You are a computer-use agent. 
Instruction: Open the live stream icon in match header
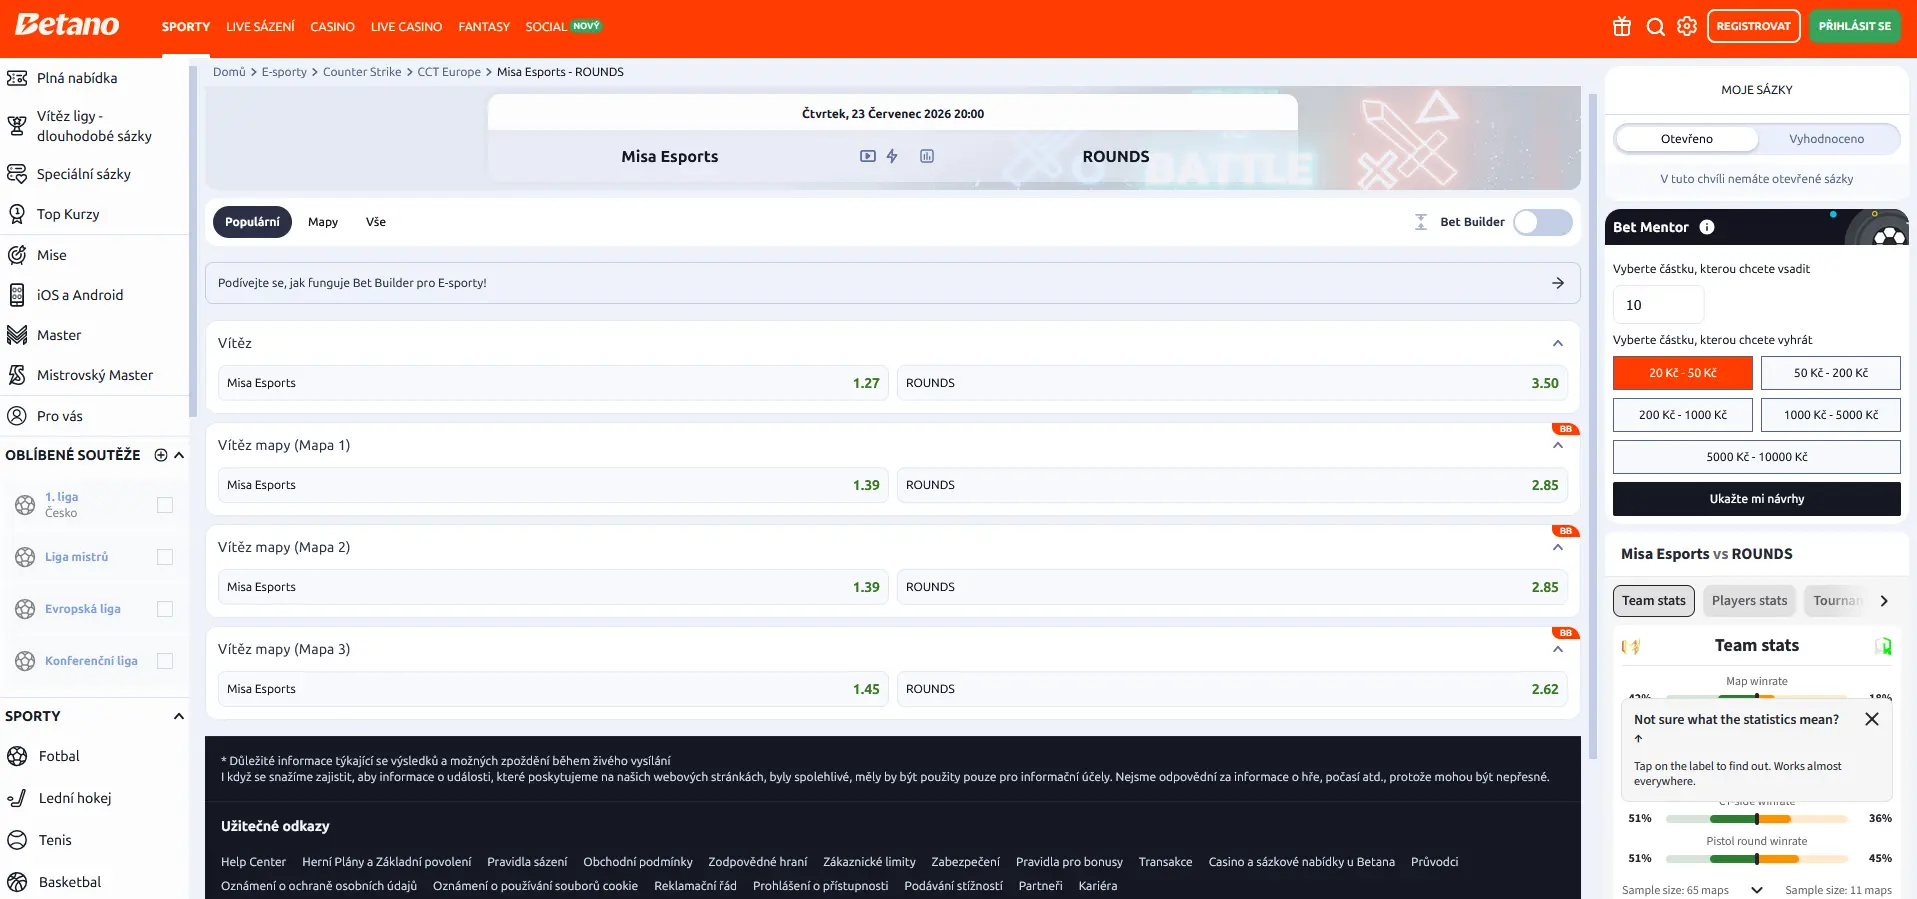click(868, 156)
